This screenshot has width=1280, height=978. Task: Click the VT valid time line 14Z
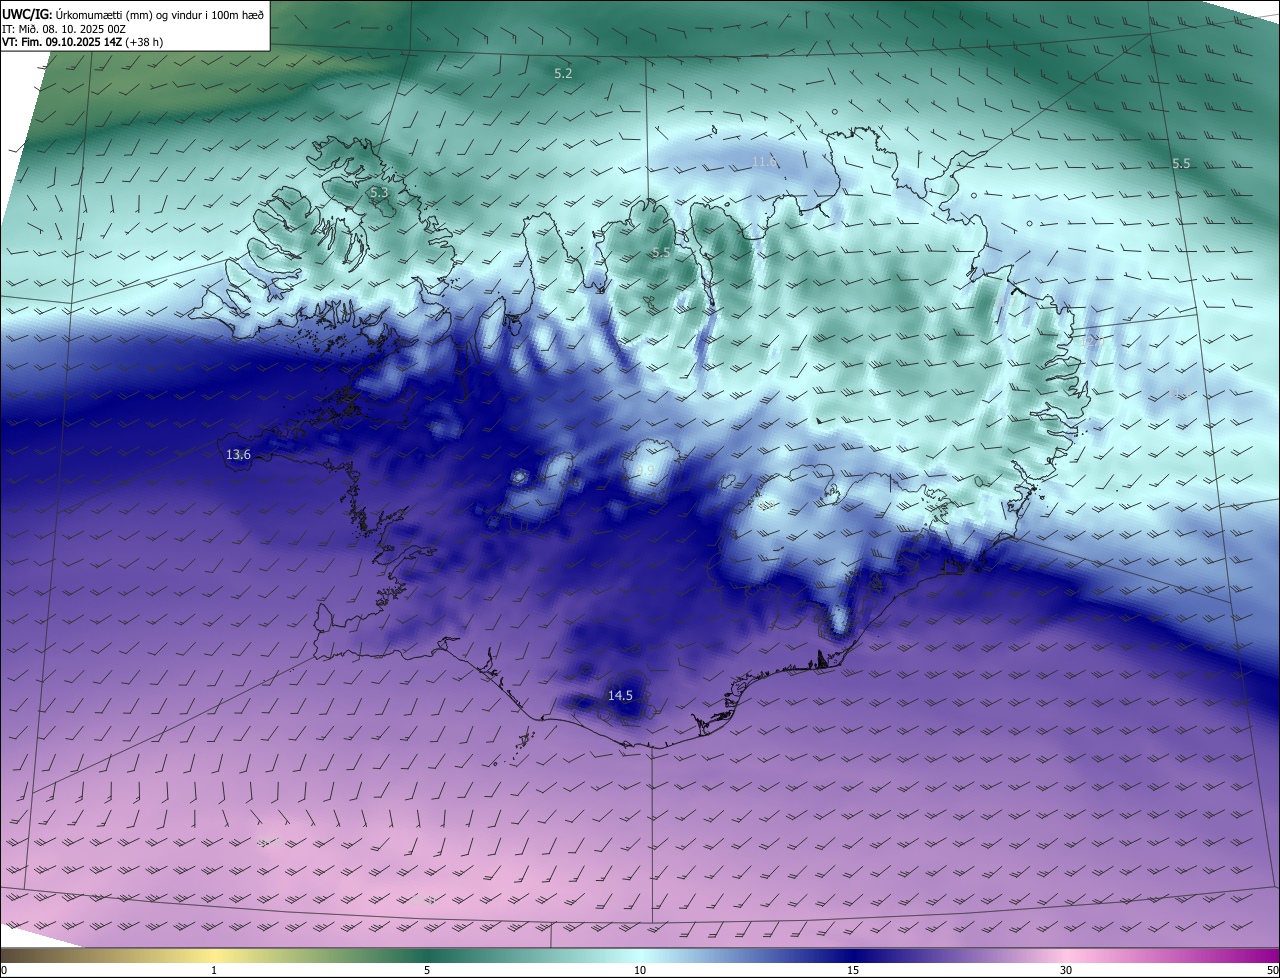click(x=81, y=42)
